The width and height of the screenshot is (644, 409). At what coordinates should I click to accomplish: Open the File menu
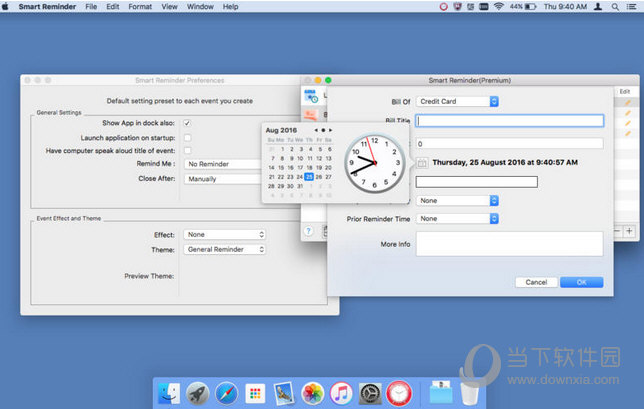pos(91,7)
